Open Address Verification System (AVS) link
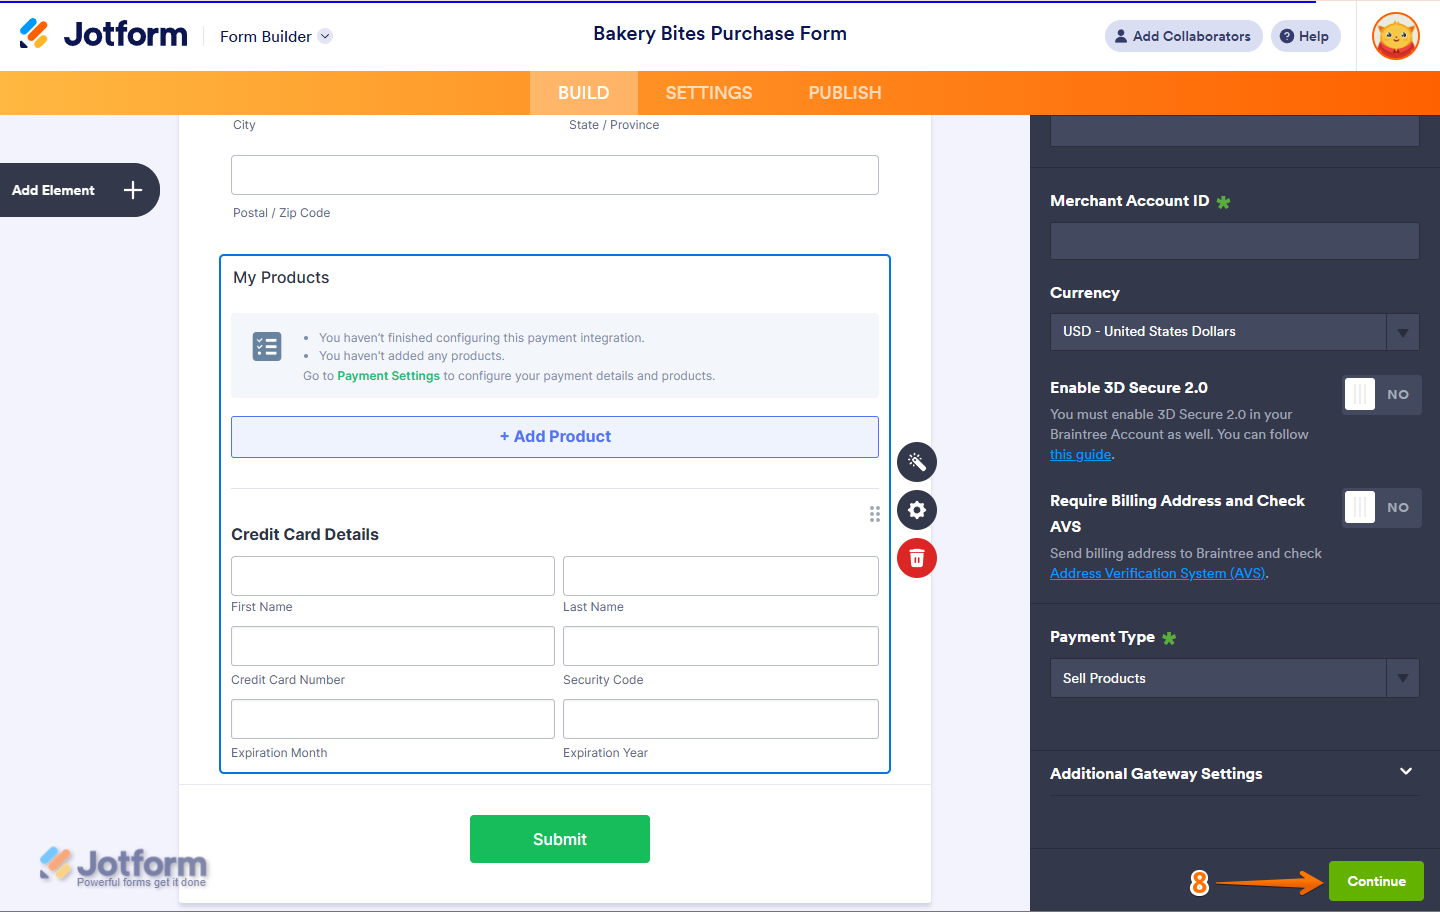This screenshot has height=912, width=1440. (1158, 573)
